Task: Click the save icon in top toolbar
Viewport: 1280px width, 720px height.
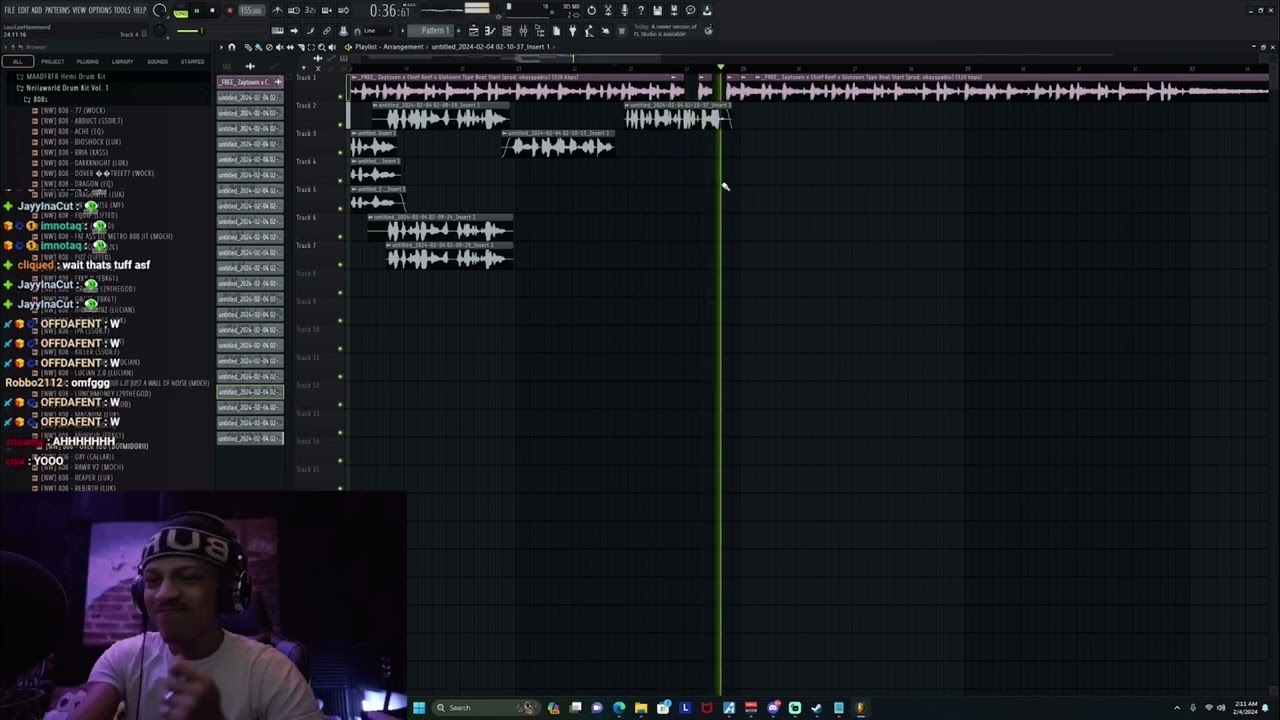Action: (x=657, y=11)
